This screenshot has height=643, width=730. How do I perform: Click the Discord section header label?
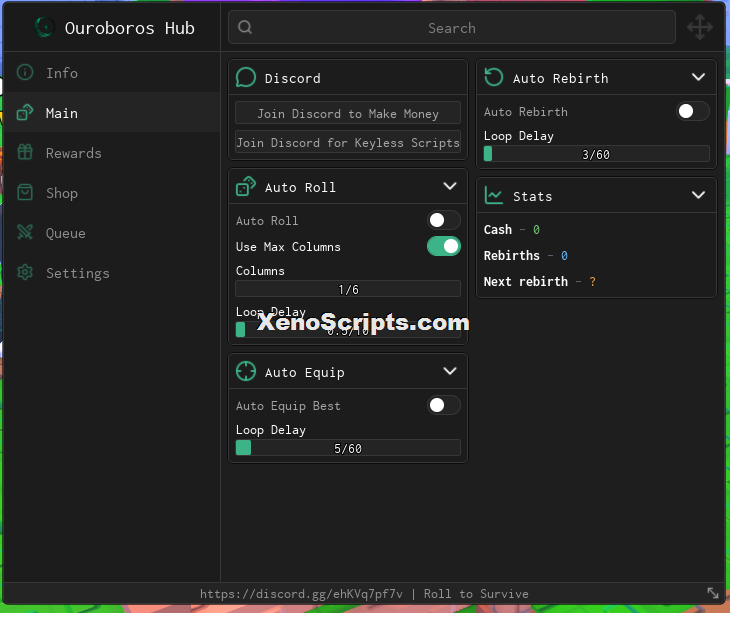[x=292, y=78]
